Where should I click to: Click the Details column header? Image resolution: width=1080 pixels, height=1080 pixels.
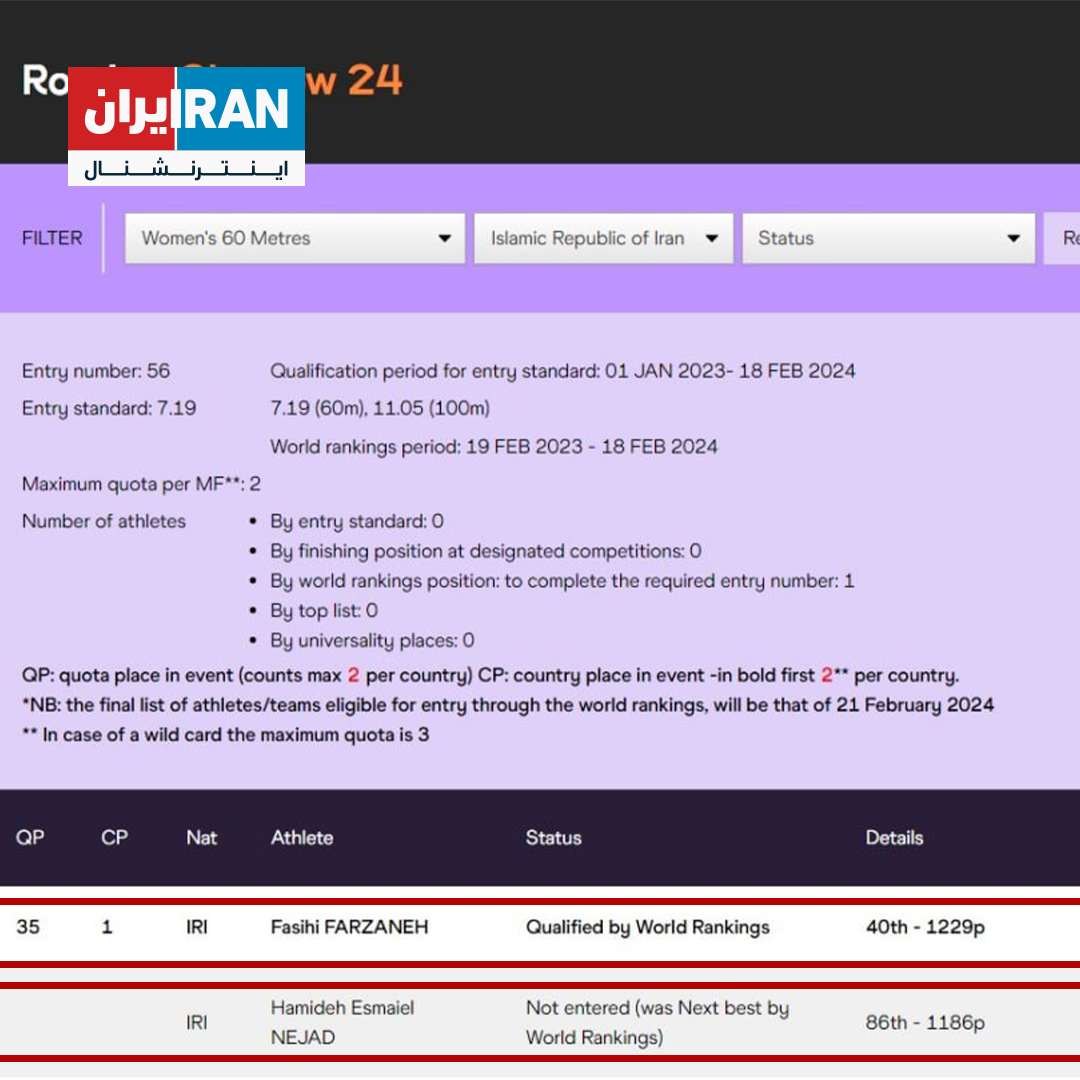tap(894, 838)
